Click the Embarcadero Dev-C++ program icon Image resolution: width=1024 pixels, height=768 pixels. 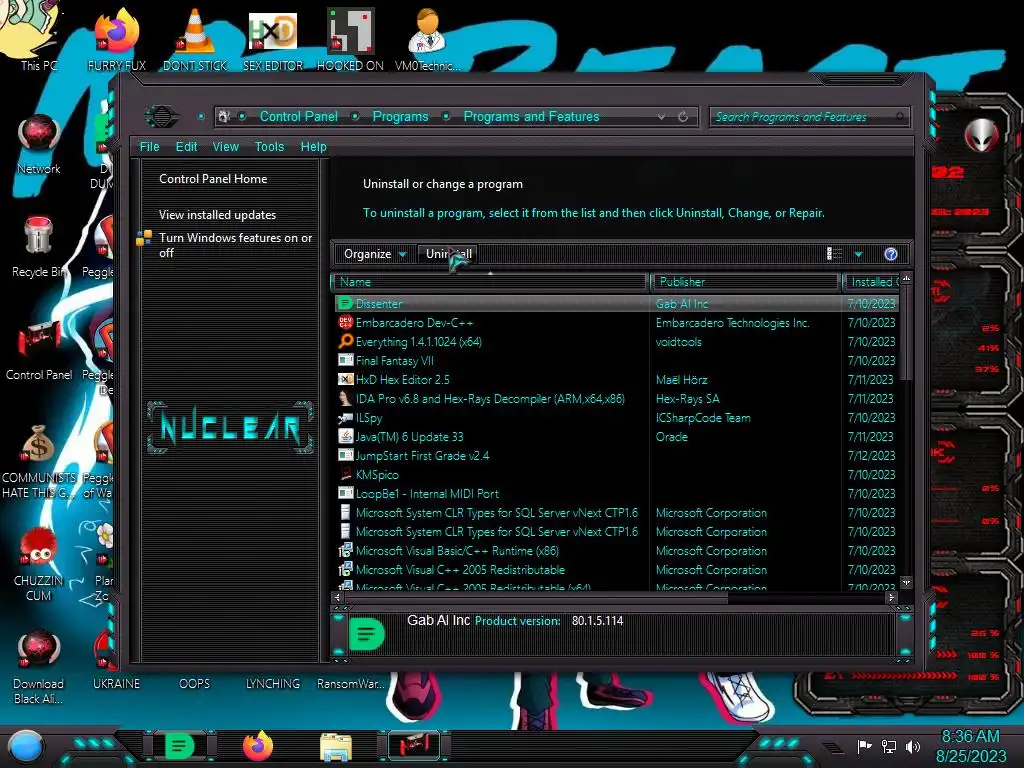pos(345,323)
